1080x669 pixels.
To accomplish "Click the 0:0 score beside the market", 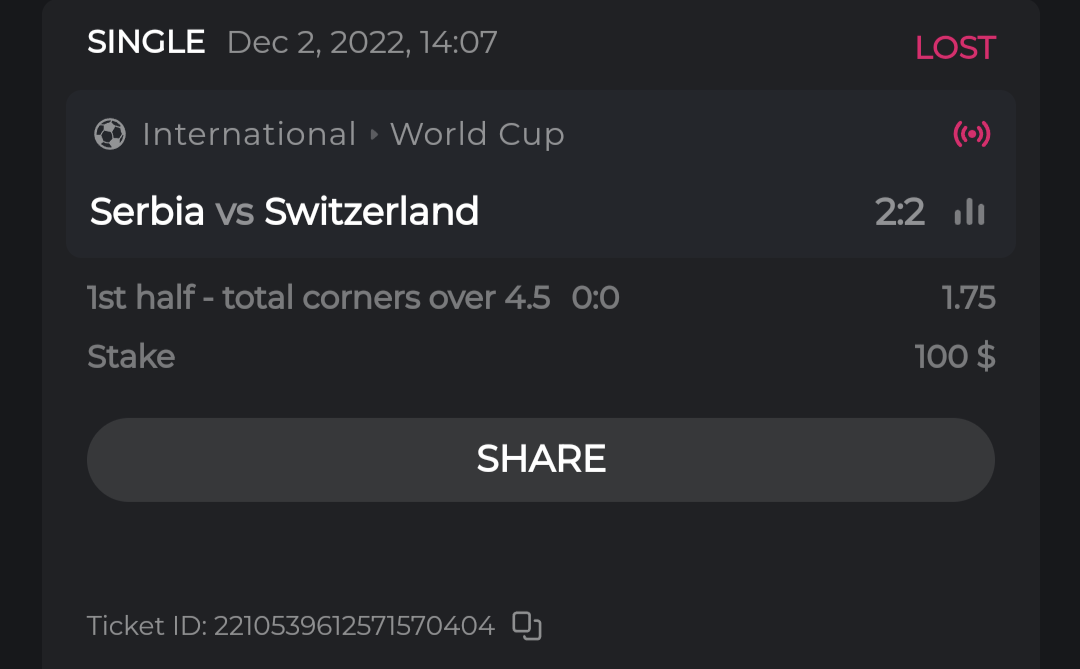I will point(595,298).
